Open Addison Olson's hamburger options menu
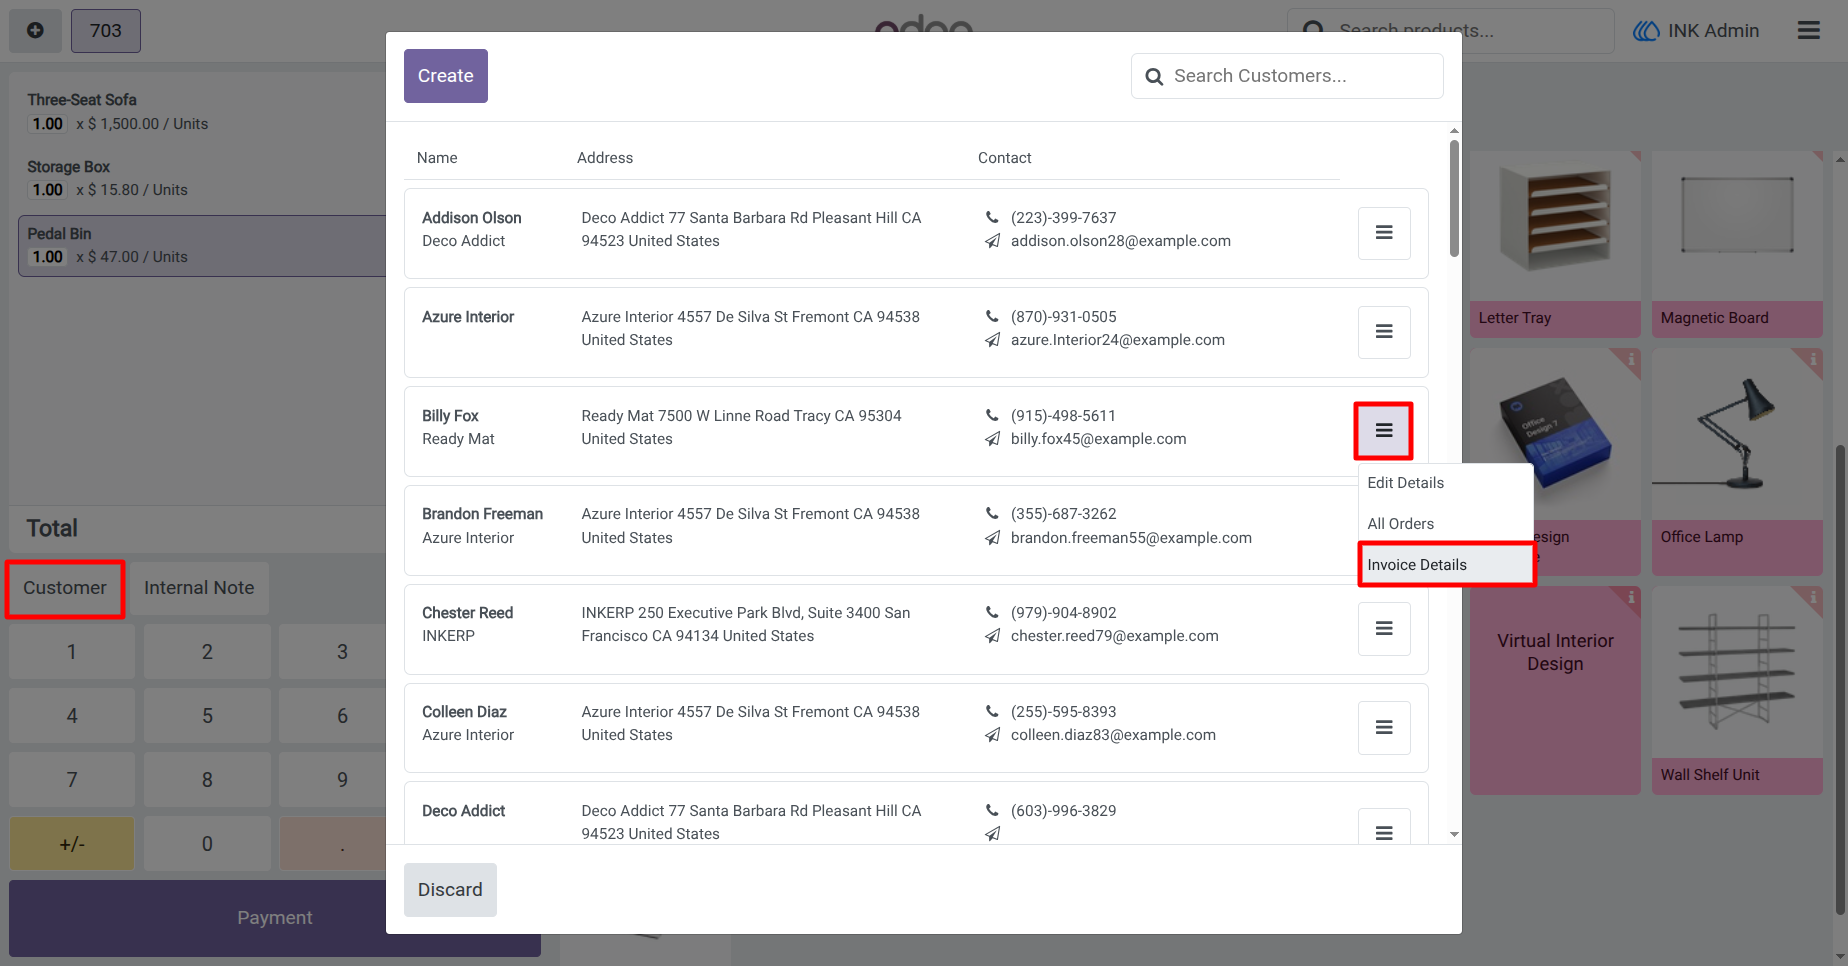1848x966 pixels. click(x=1384, y=233)
